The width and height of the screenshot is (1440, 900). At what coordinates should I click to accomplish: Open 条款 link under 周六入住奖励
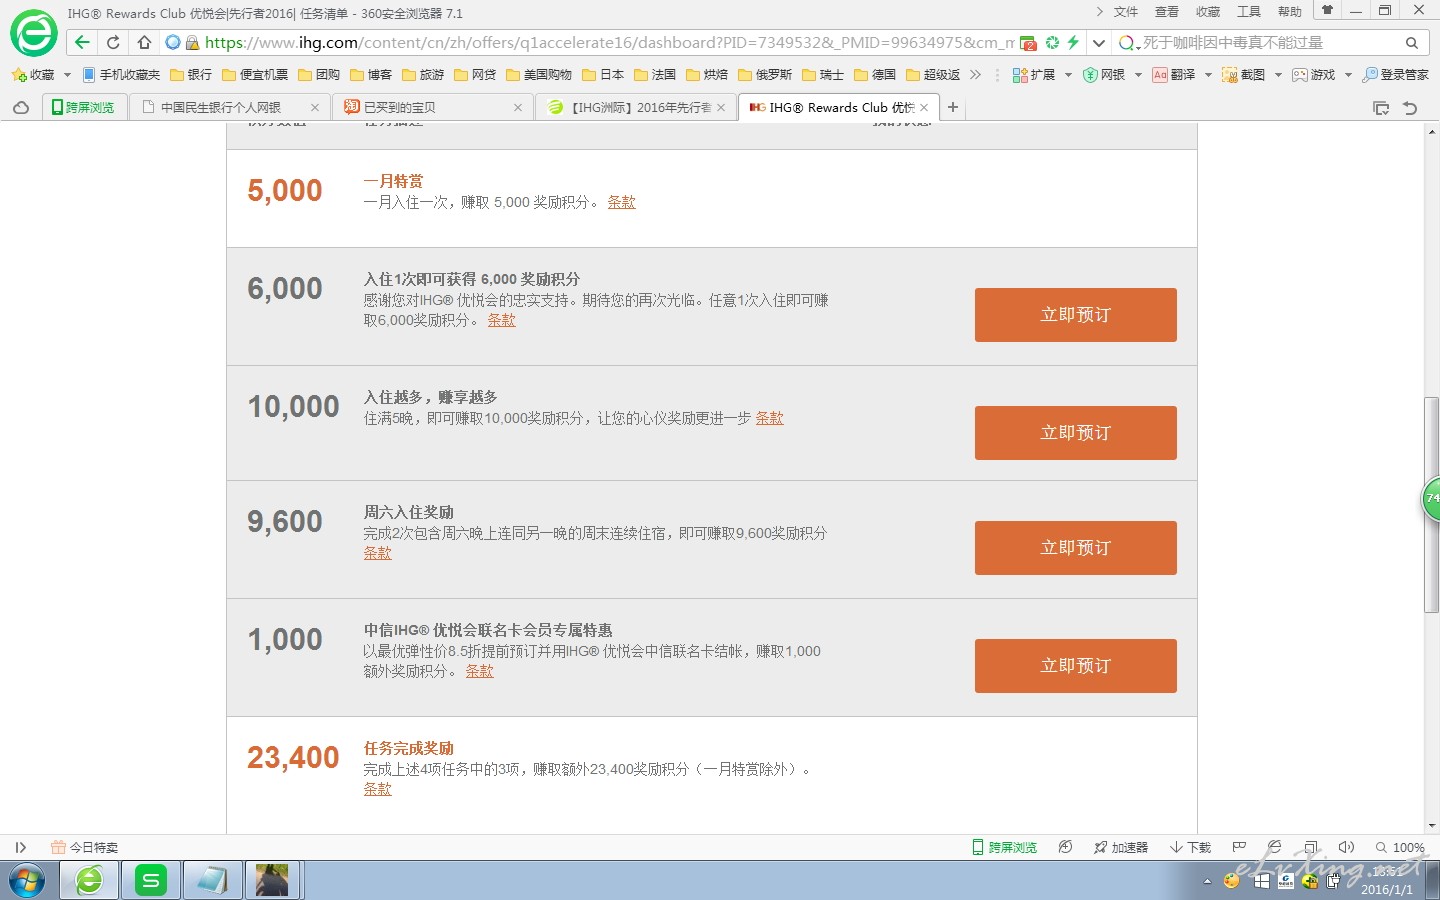pos(378,553)
